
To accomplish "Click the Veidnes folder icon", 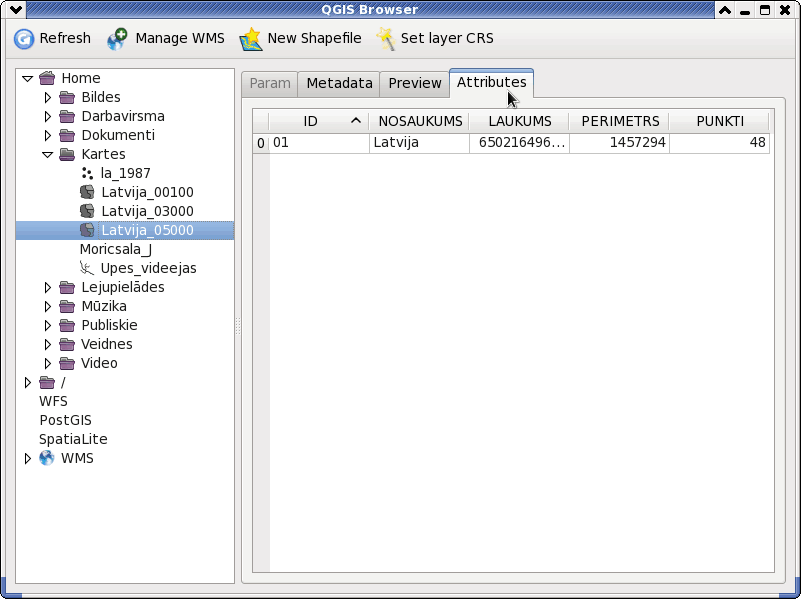I will pyautogui.click(x=67, y=344).
